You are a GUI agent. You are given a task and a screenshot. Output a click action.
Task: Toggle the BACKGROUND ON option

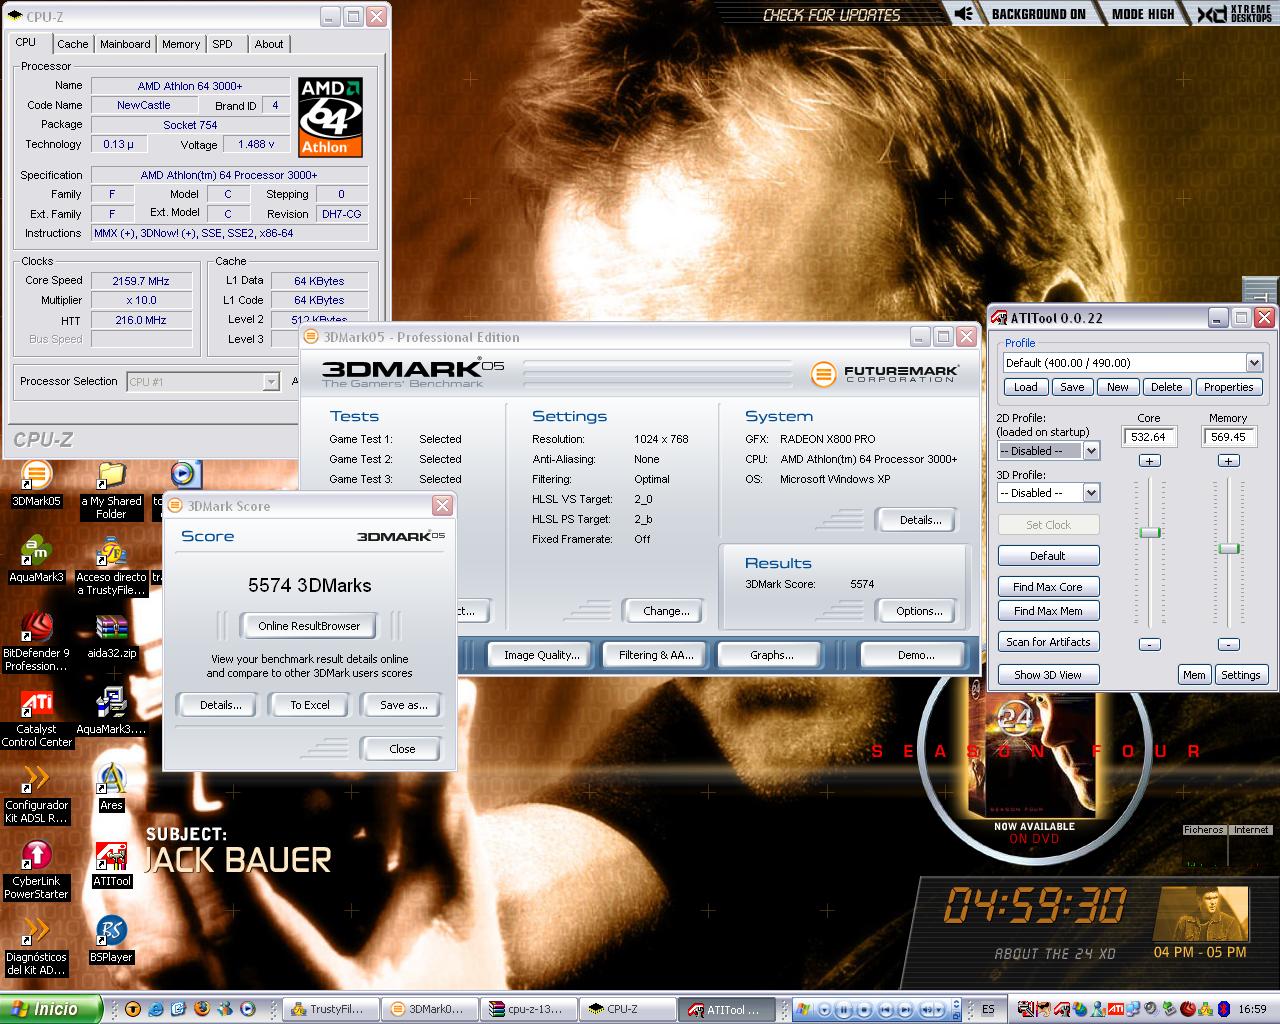pyautogui.click(x=1038, y=14)
